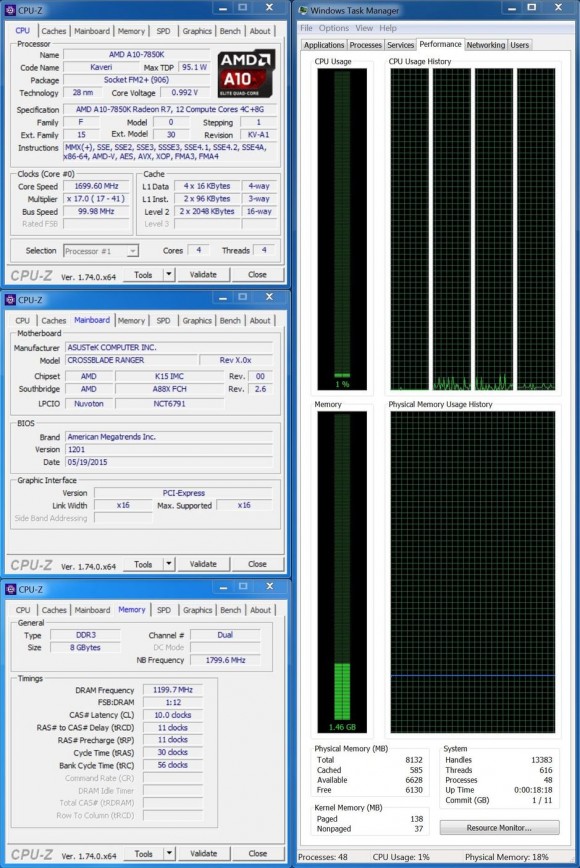Click Core Voltage value 0.992 V
The width and height of the screenshot is (580, 868).
point(184,92)
